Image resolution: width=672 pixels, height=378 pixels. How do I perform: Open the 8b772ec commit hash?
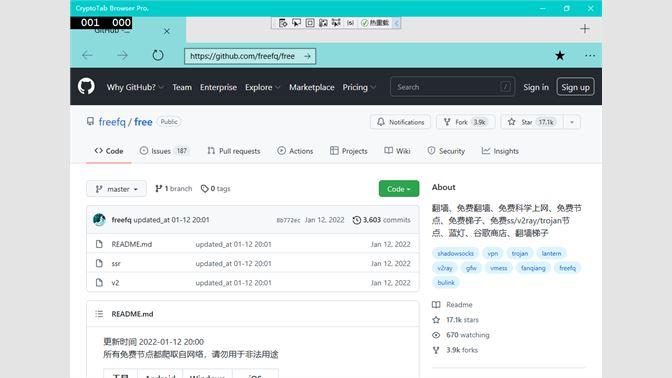[x=288, y=220]
